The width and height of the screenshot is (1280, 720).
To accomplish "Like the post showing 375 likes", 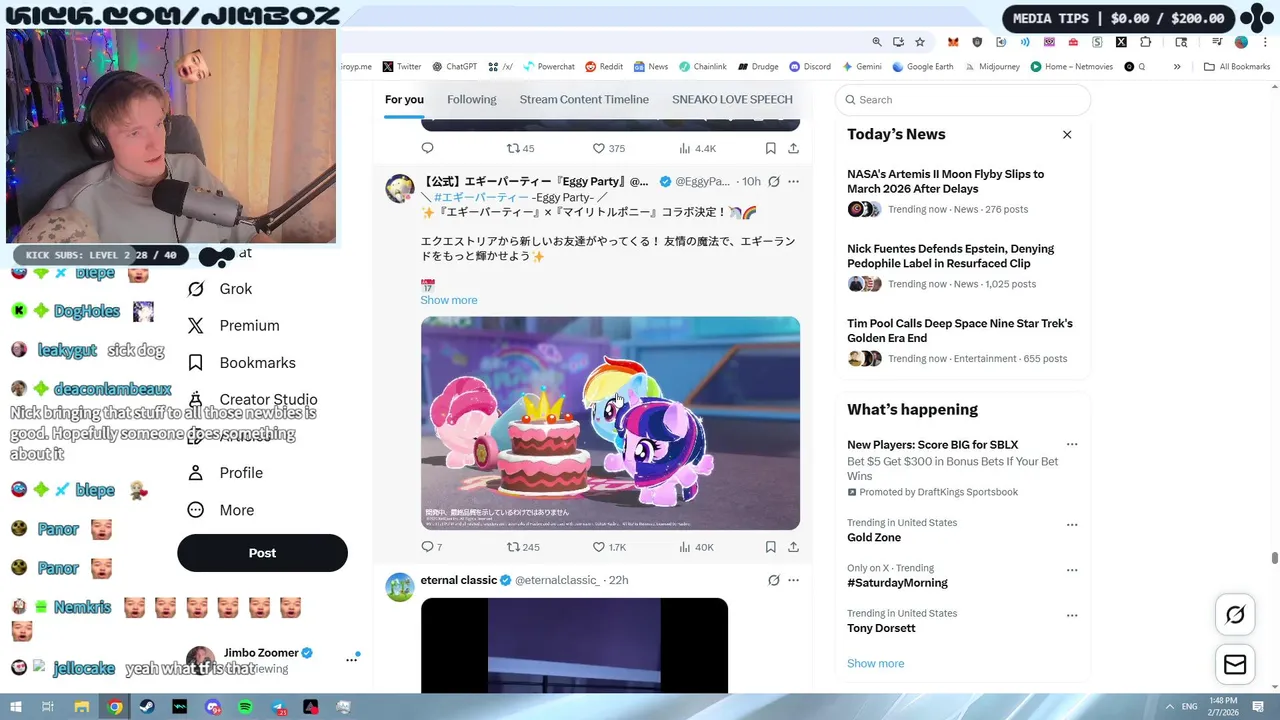I will coord(608,148).
